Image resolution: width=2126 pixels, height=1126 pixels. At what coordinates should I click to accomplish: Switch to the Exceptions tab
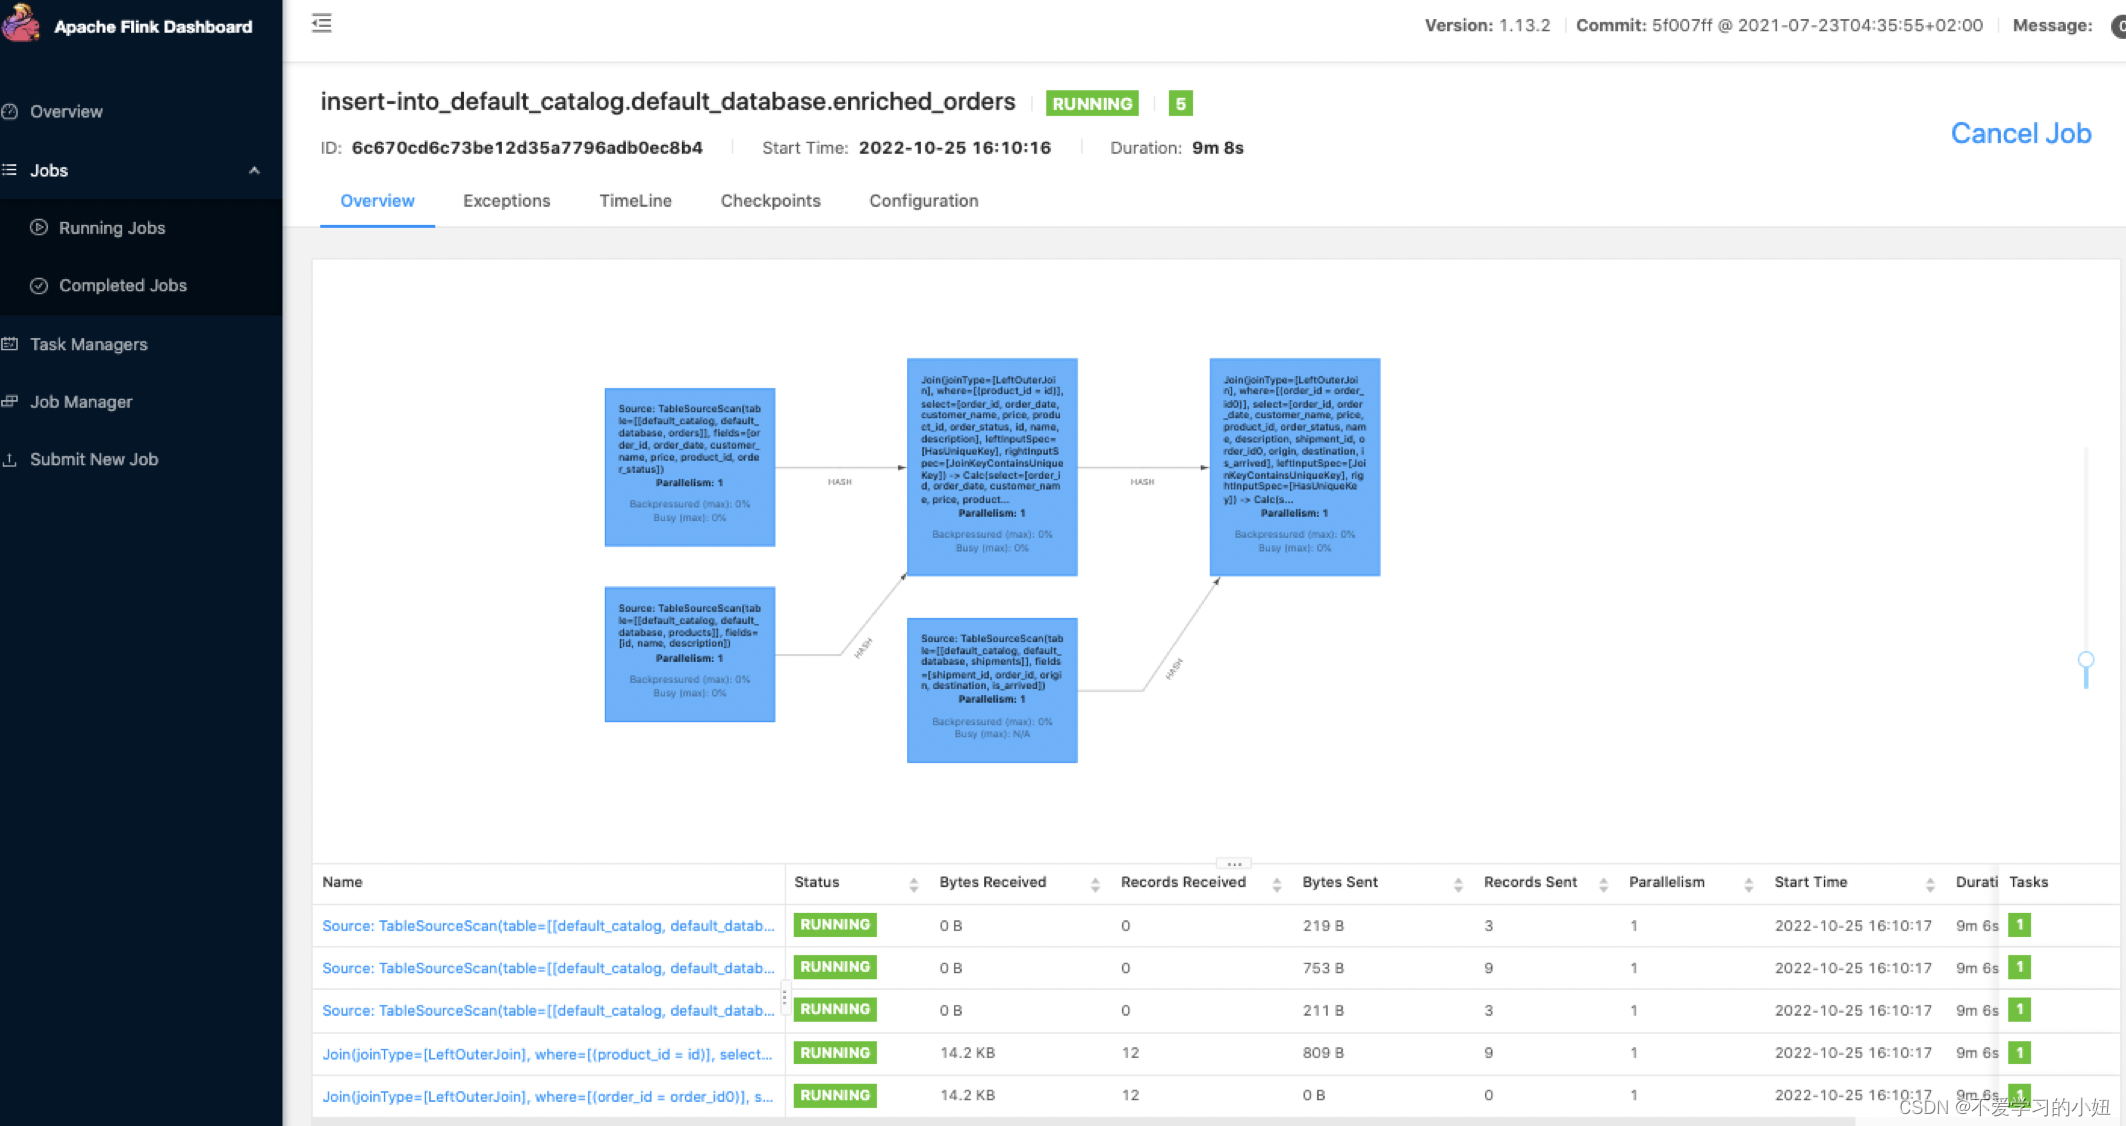506,201
